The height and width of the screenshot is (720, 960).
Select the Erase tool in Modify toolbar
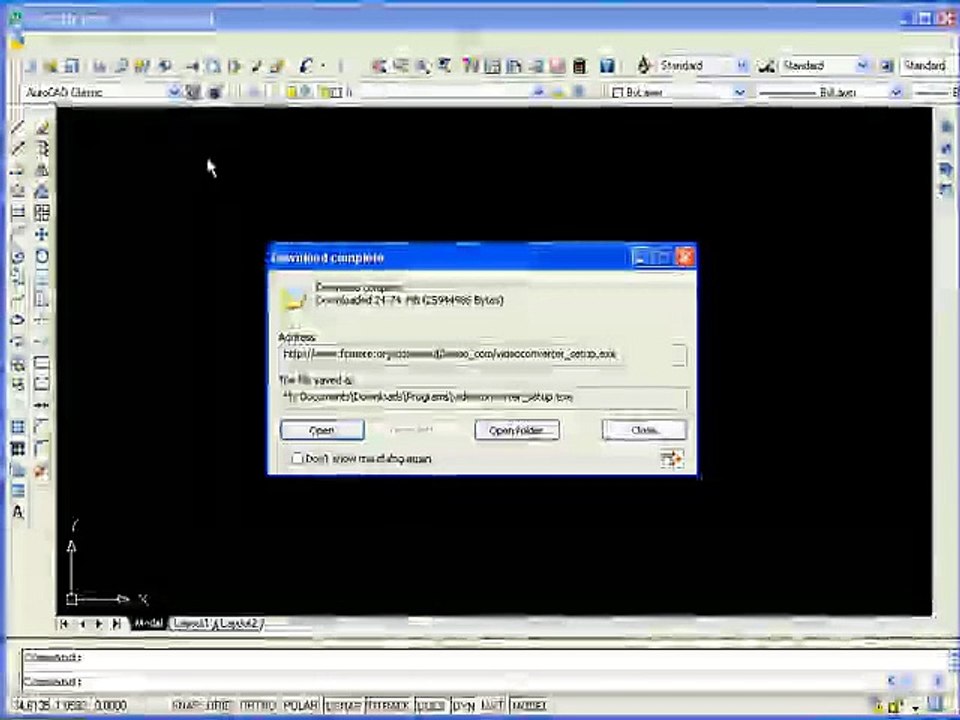click(42, 127)
